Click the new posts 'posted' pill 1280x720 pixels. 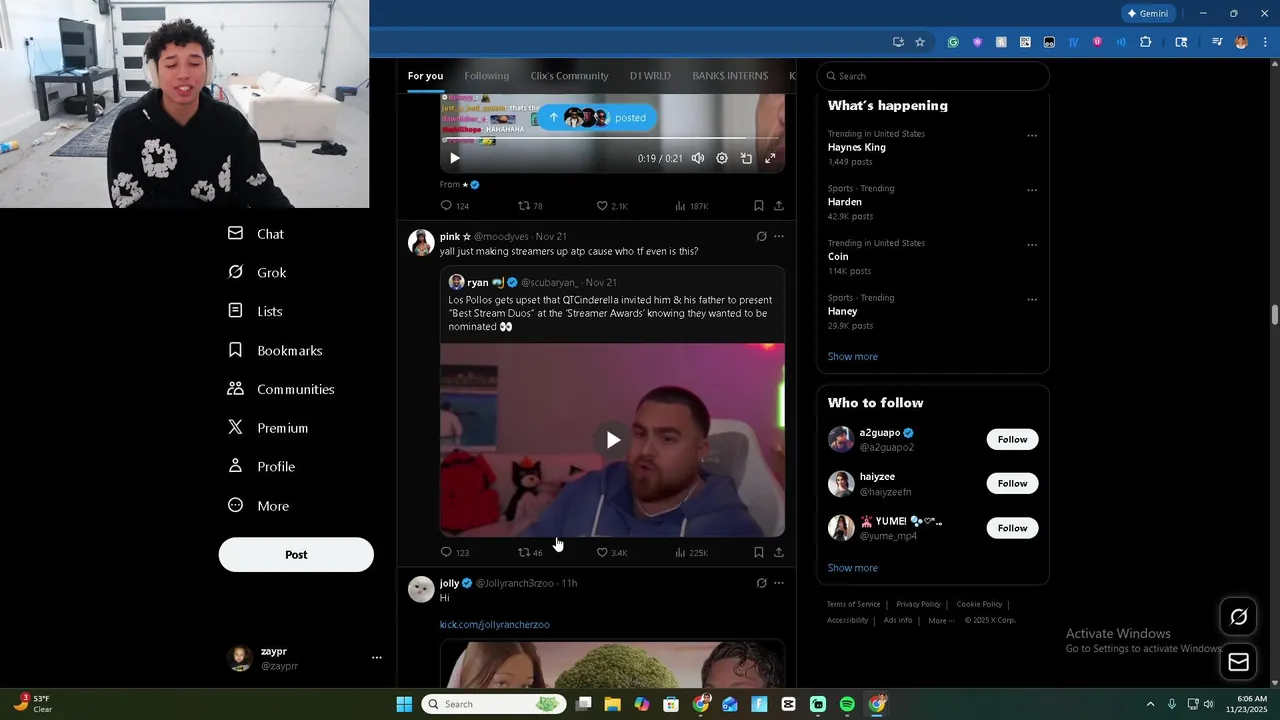point(597,118)
